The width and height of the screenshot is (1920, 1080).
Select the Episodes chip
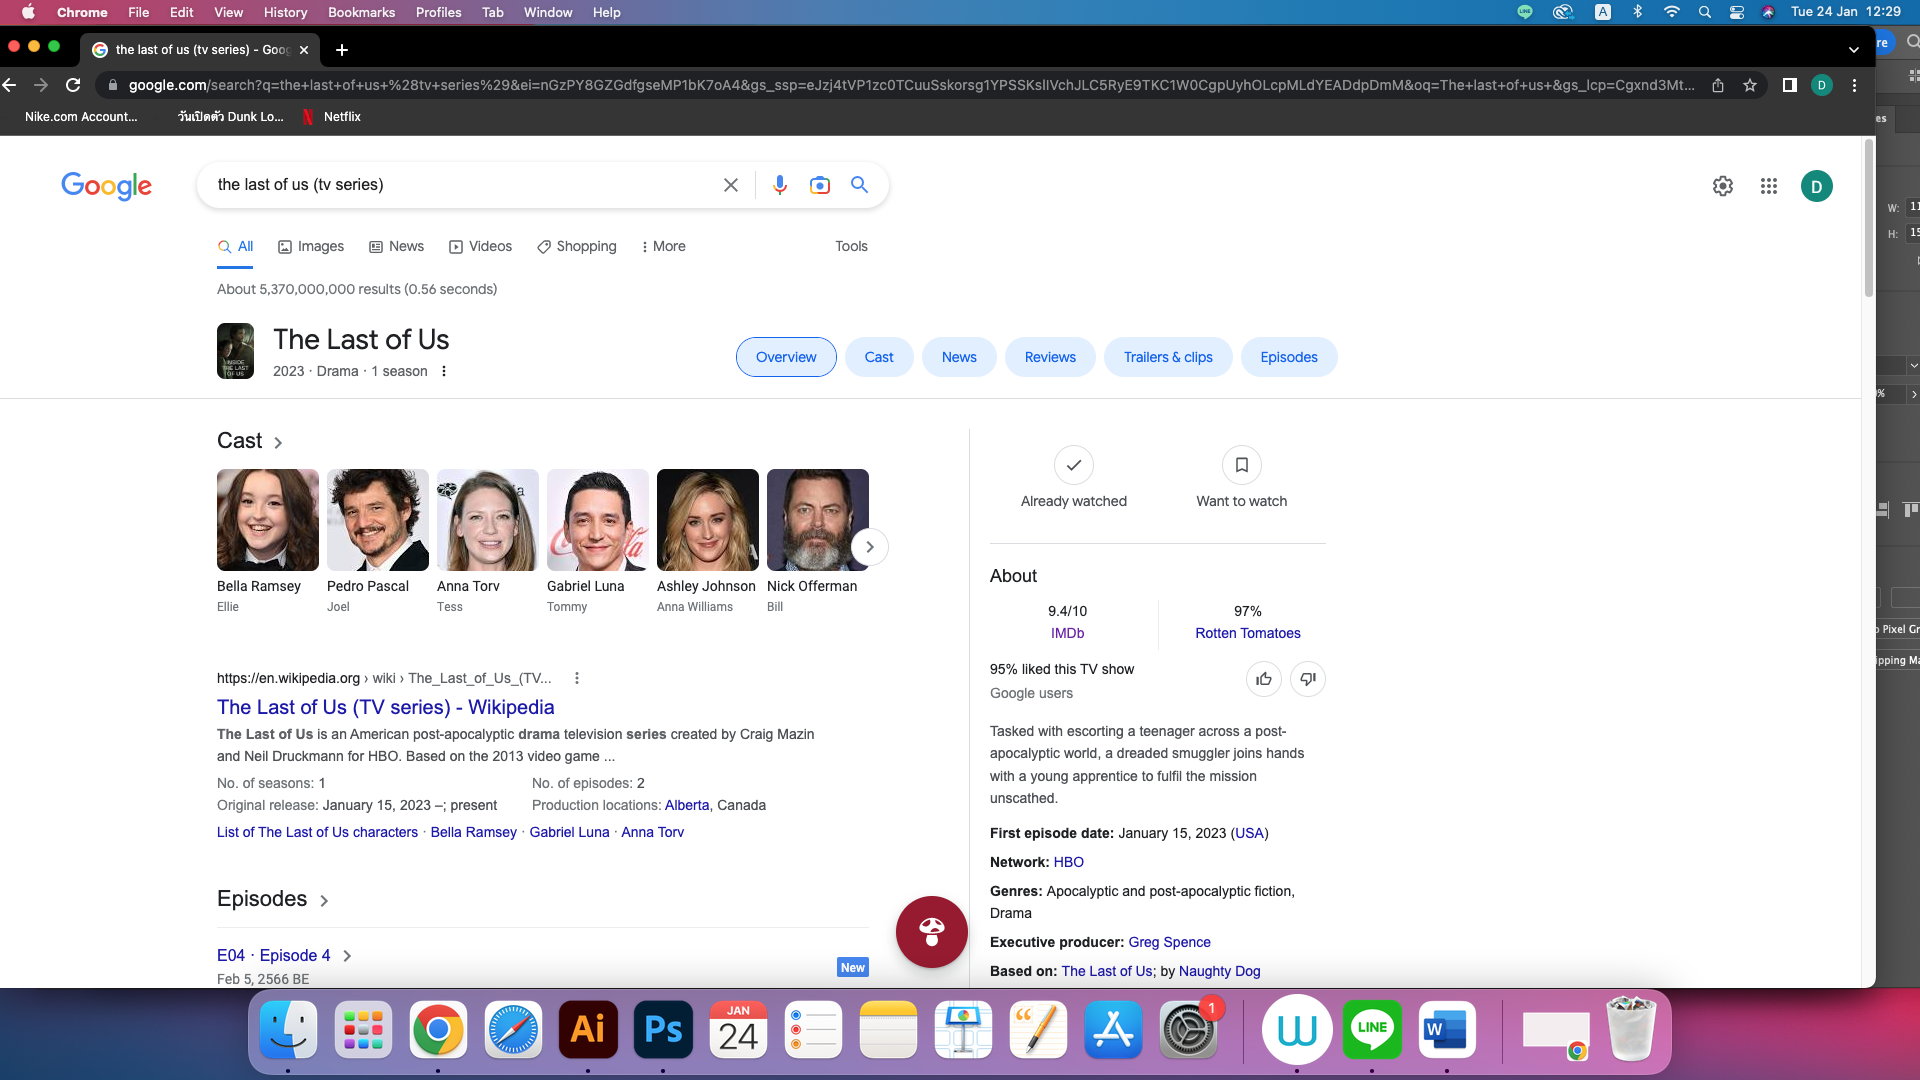(1289, 357)
